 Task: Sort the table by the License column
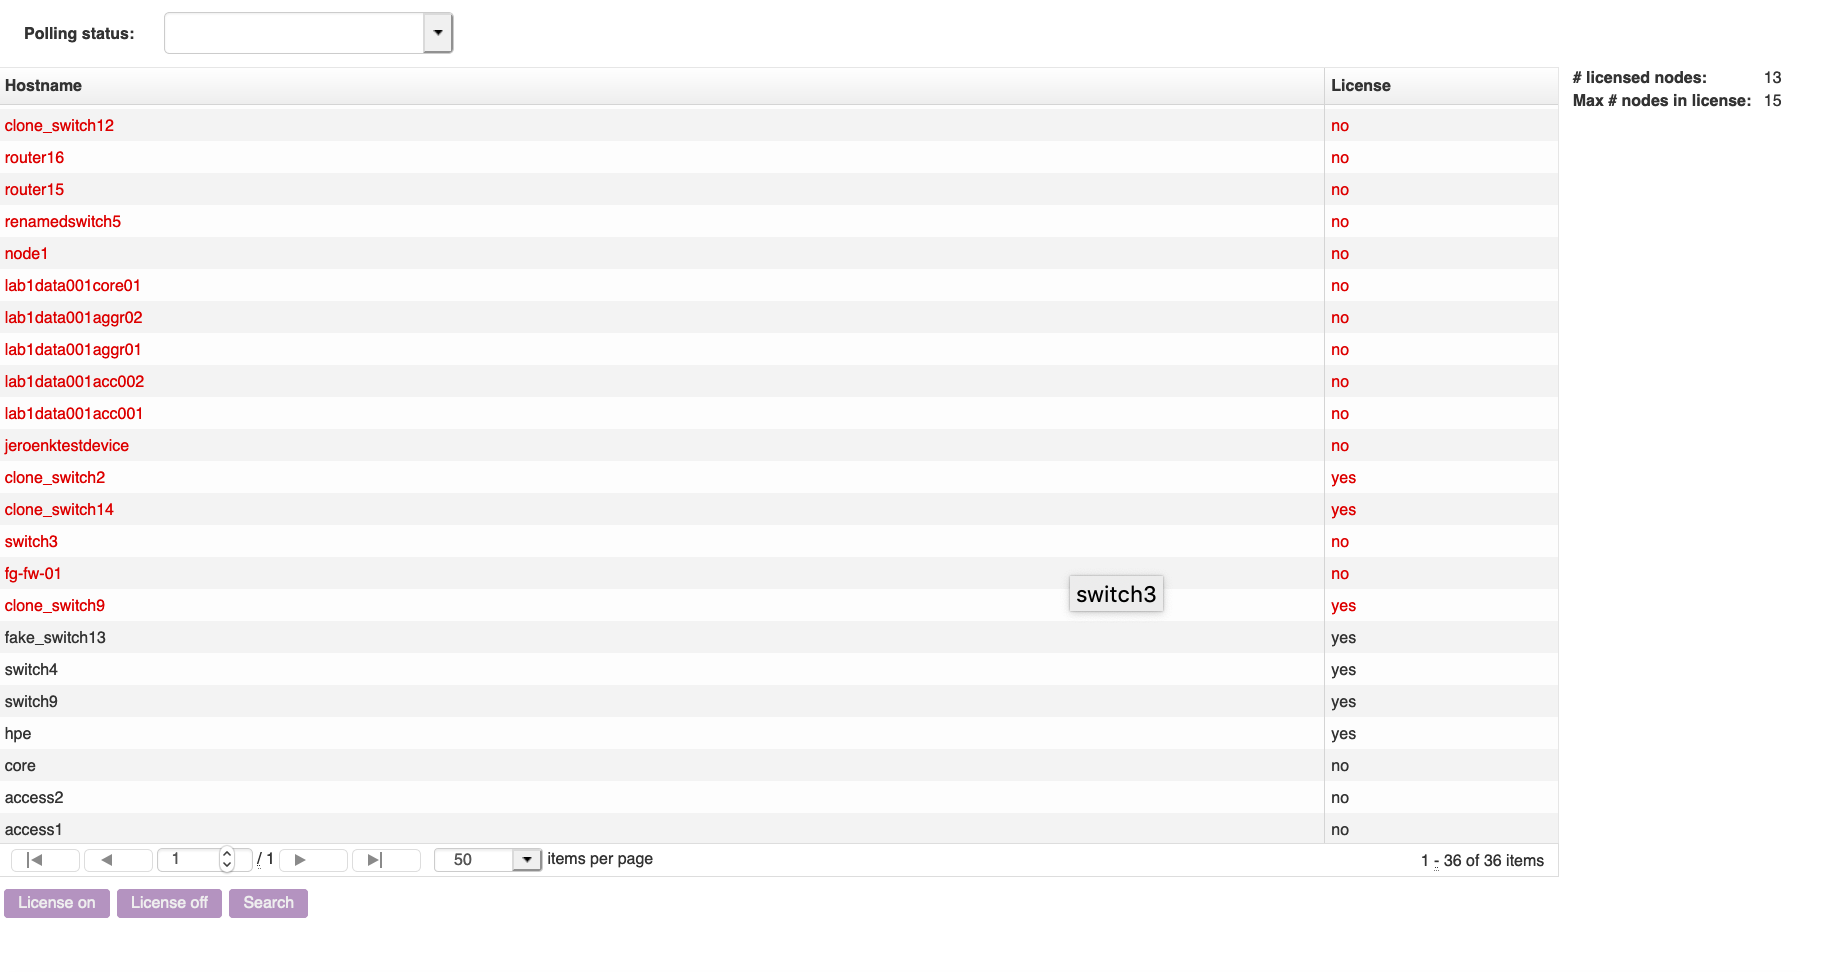pos(1360,86)
